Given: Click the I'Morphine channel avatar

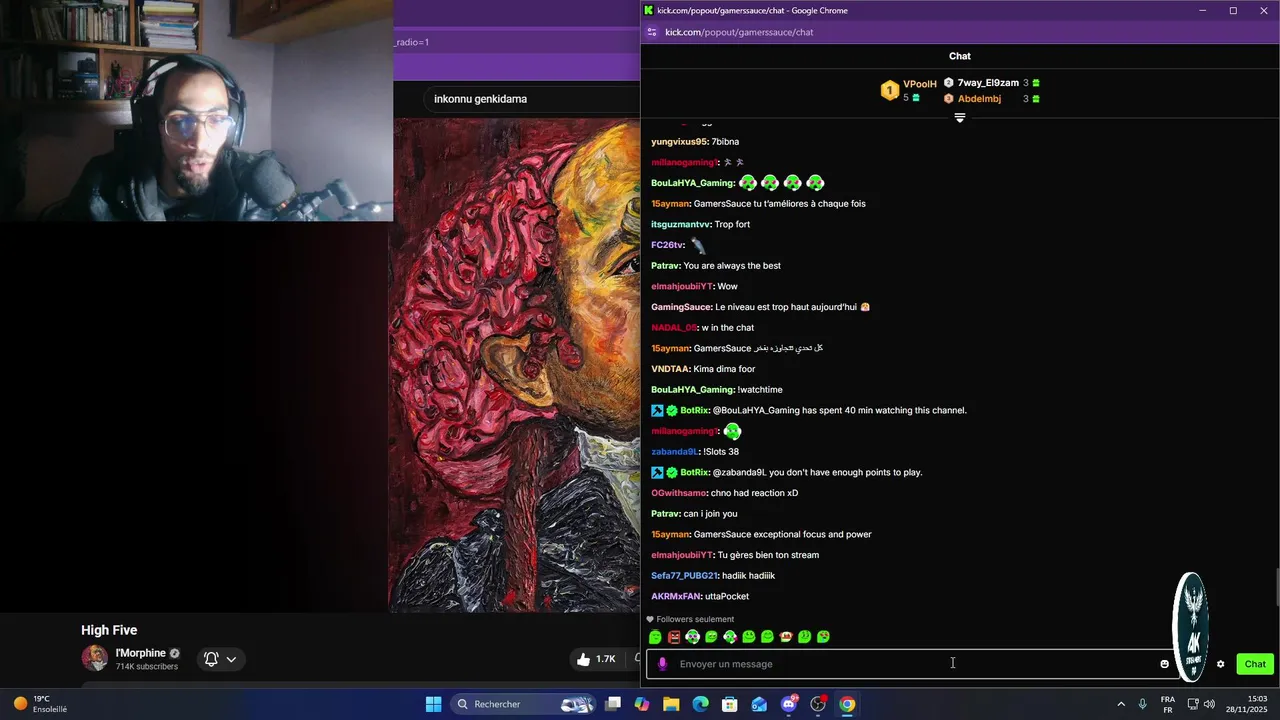Looking at the screenshot, I should tap(95, 658).
